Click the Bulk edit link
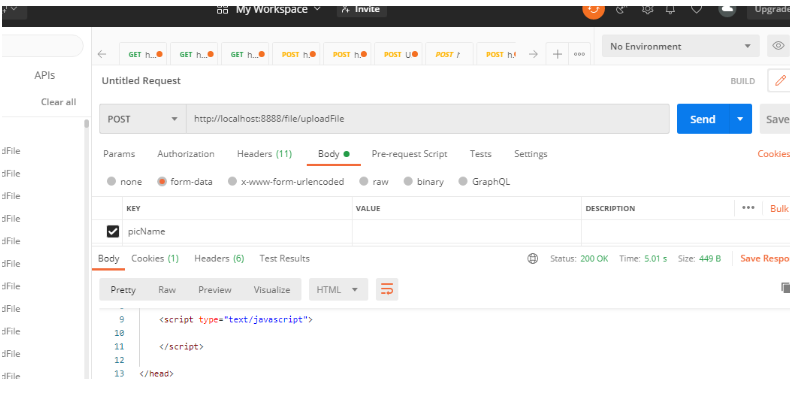The image size is (791, 393). pyautogui.click(x=779, y=208)
